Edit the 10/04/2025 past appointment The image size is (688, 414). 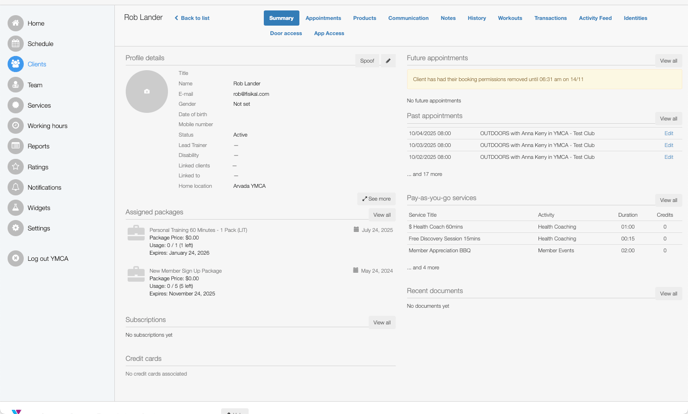[x=668, y=133]
